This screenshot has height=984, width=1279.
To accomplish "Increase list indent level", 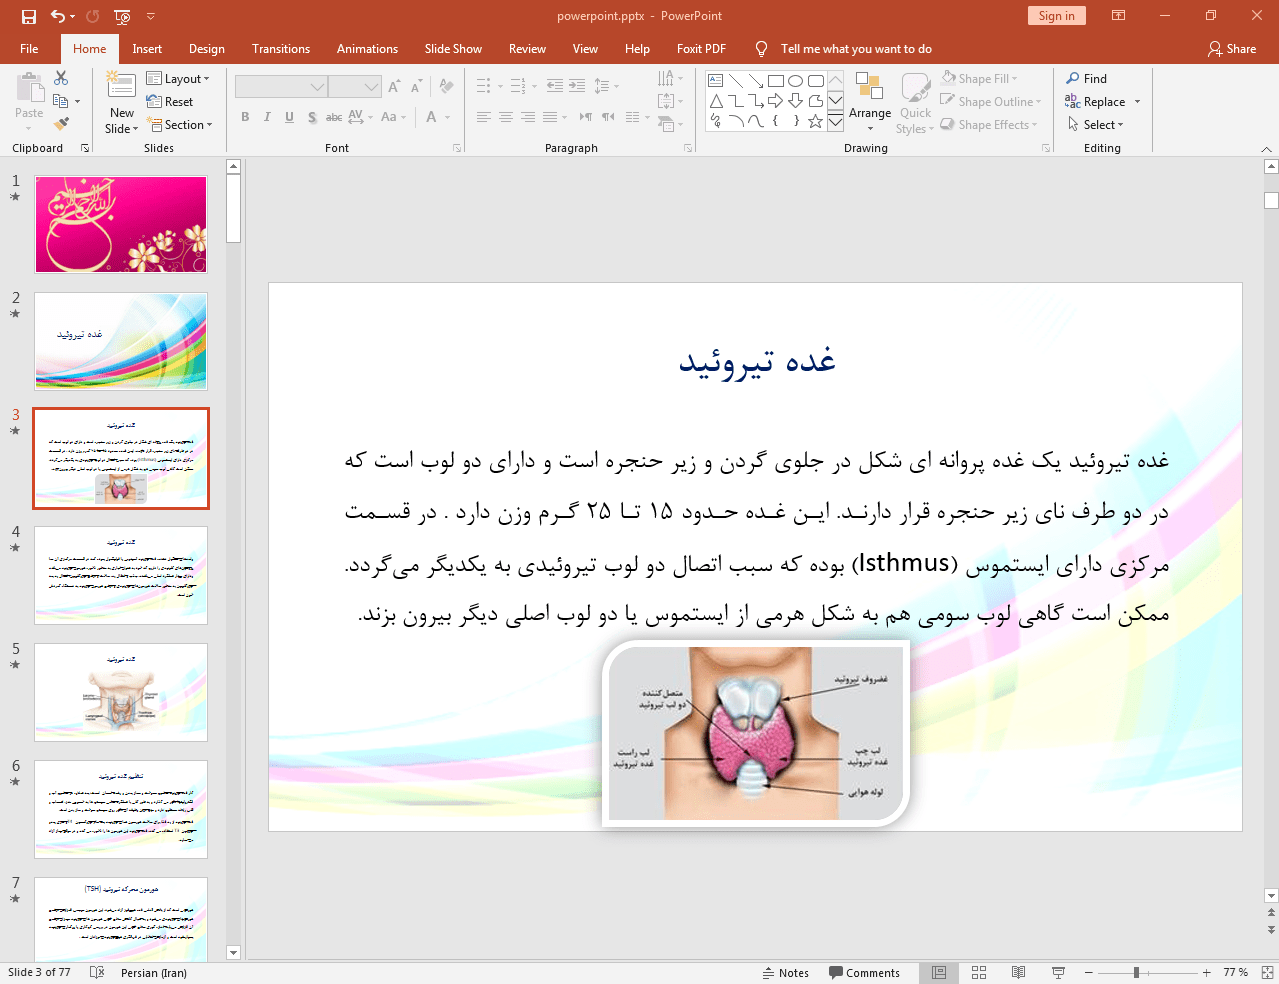I will [577, 86].
